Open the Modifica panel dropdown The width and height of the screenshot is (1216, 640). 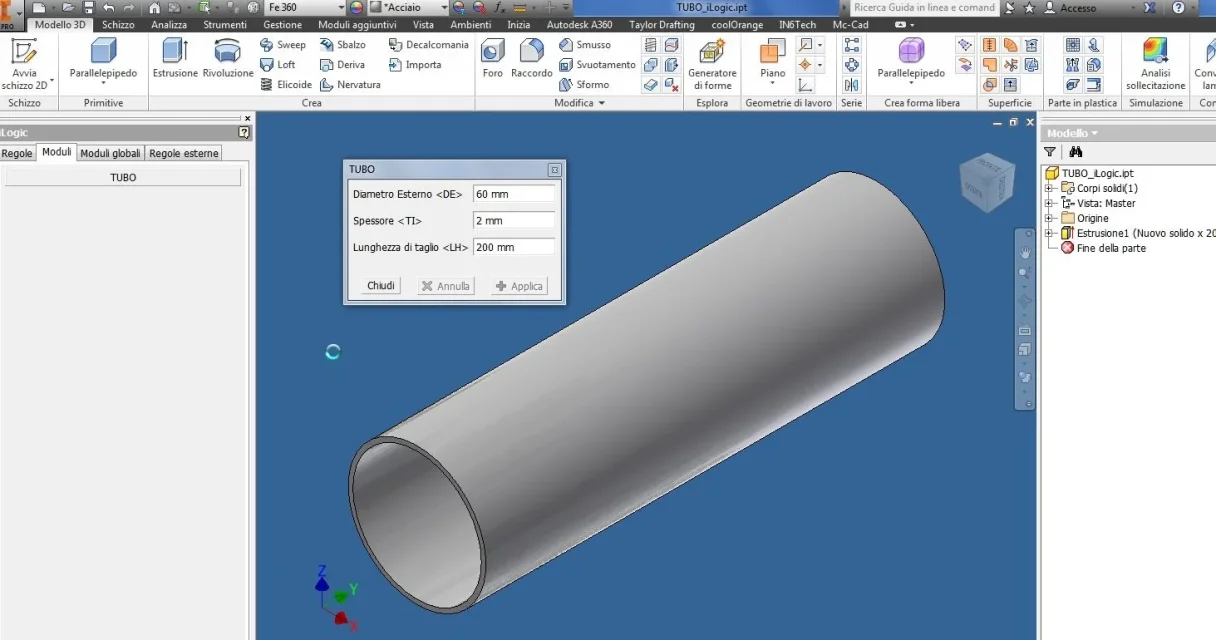coord(579,103)
